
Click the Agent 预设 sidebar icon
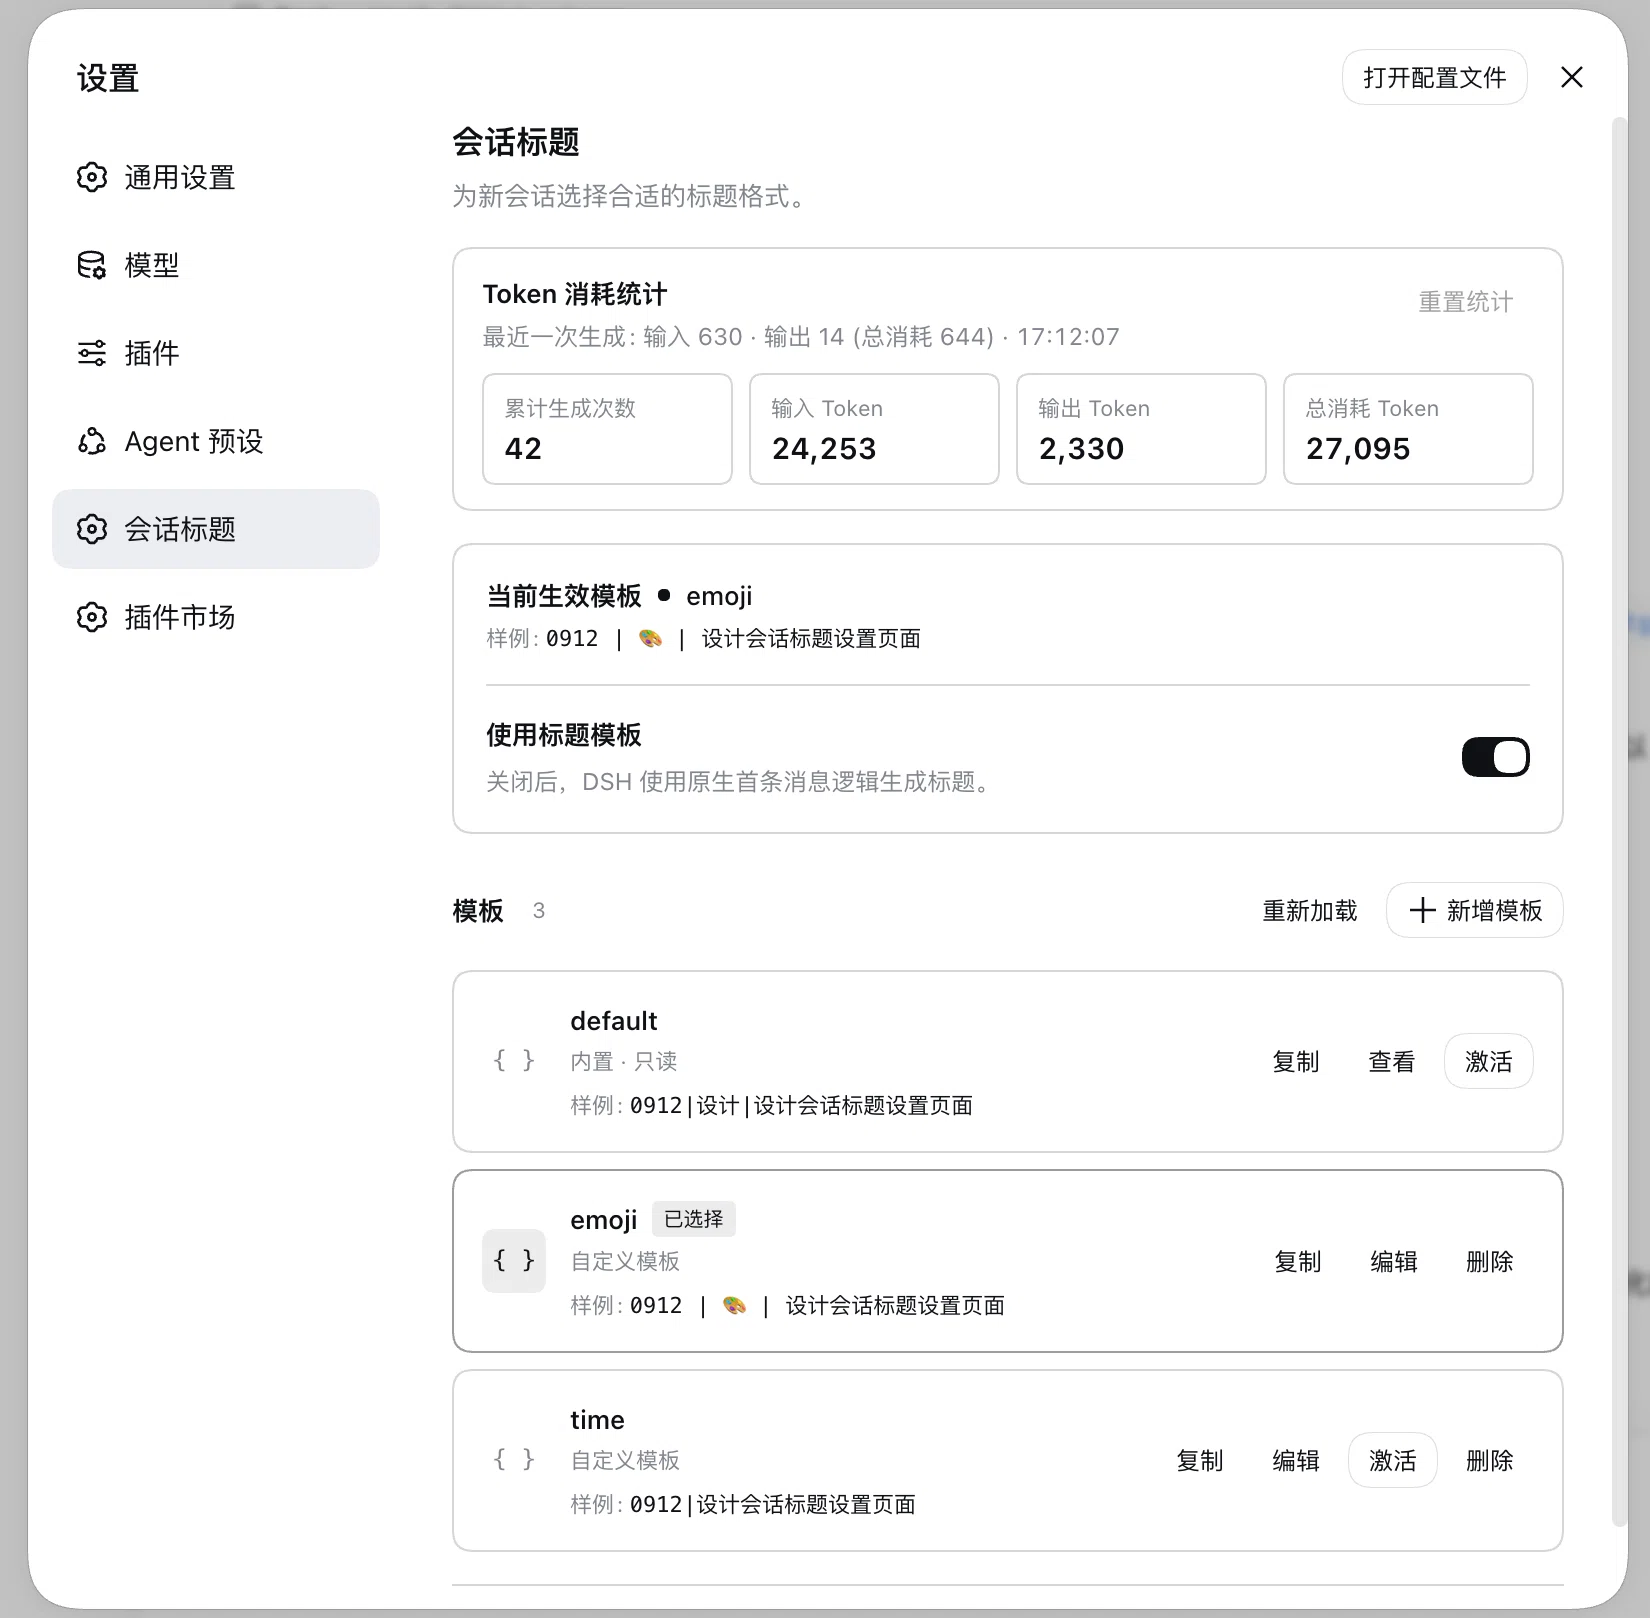[x=92, y=441]
